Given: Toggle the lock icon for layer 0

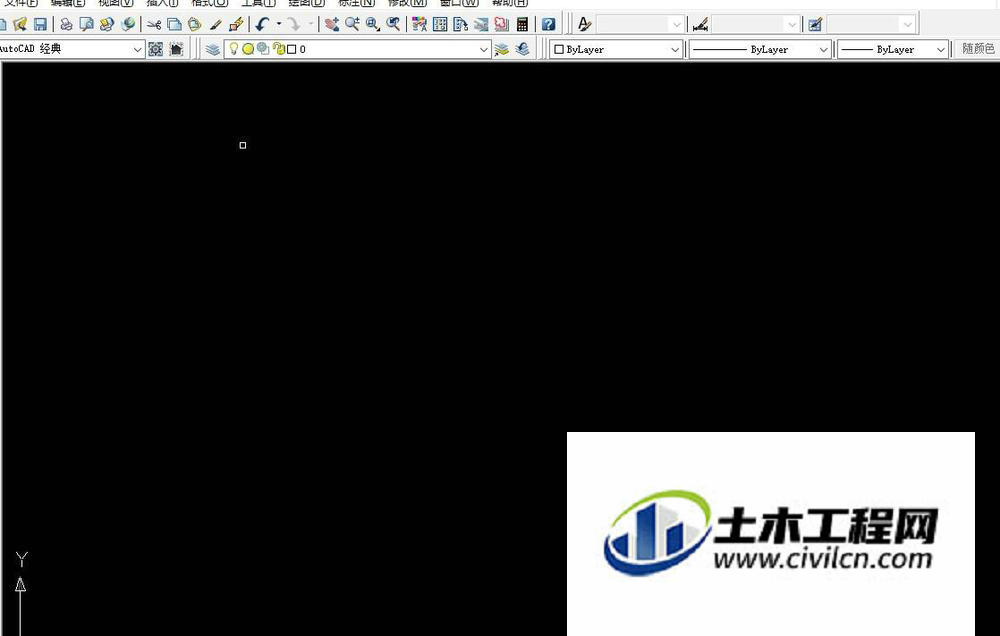Looking at the screenshot, I should coord(279,48).
